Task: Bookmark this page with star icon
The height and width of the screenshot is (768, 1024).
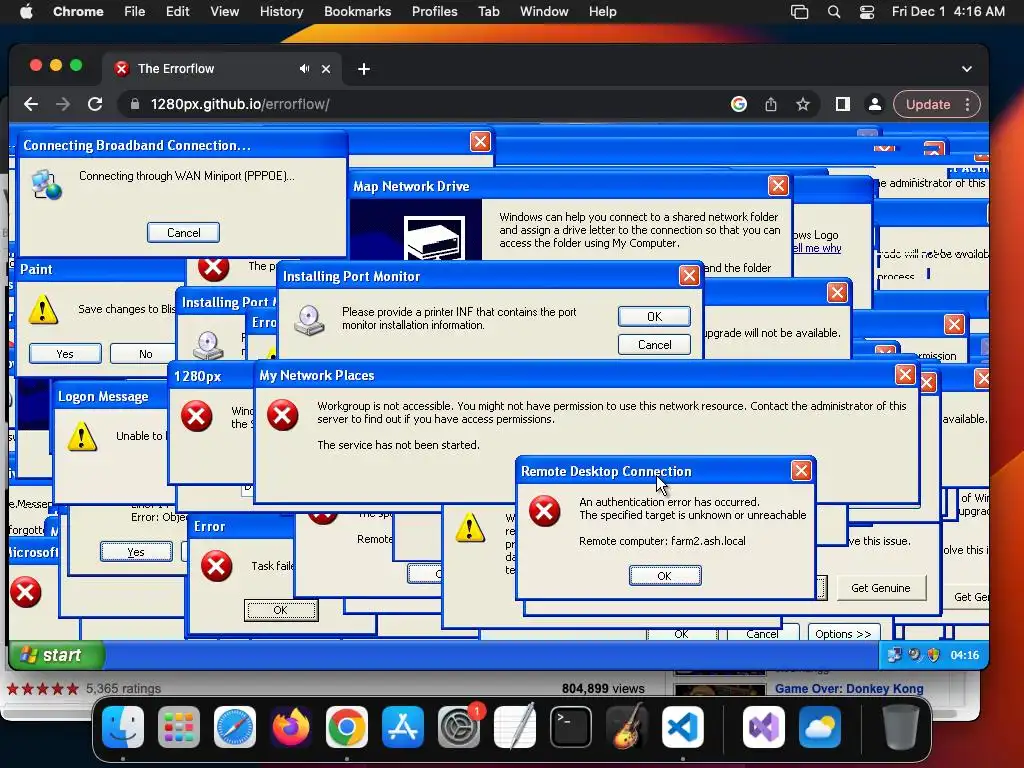Action: point(803,104)
